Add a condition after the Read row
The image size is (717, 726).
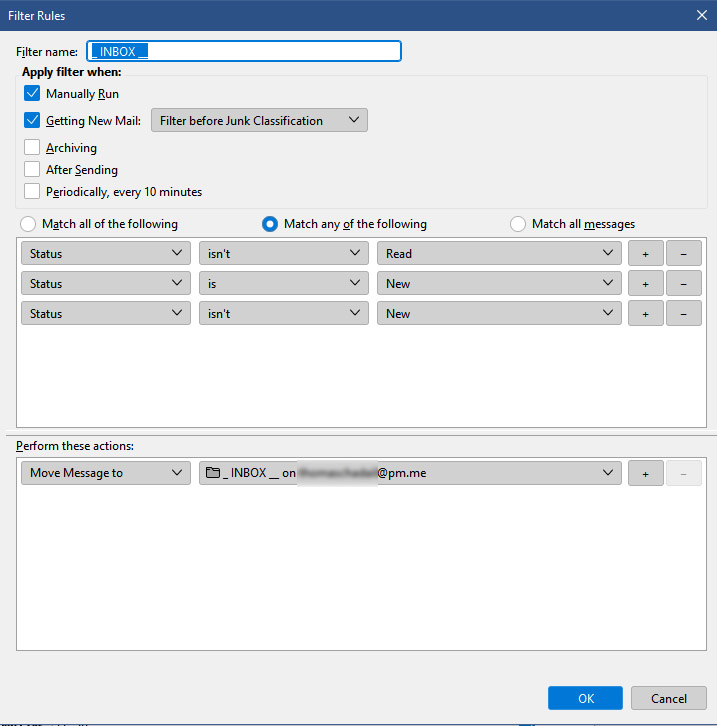click(646, 253)
